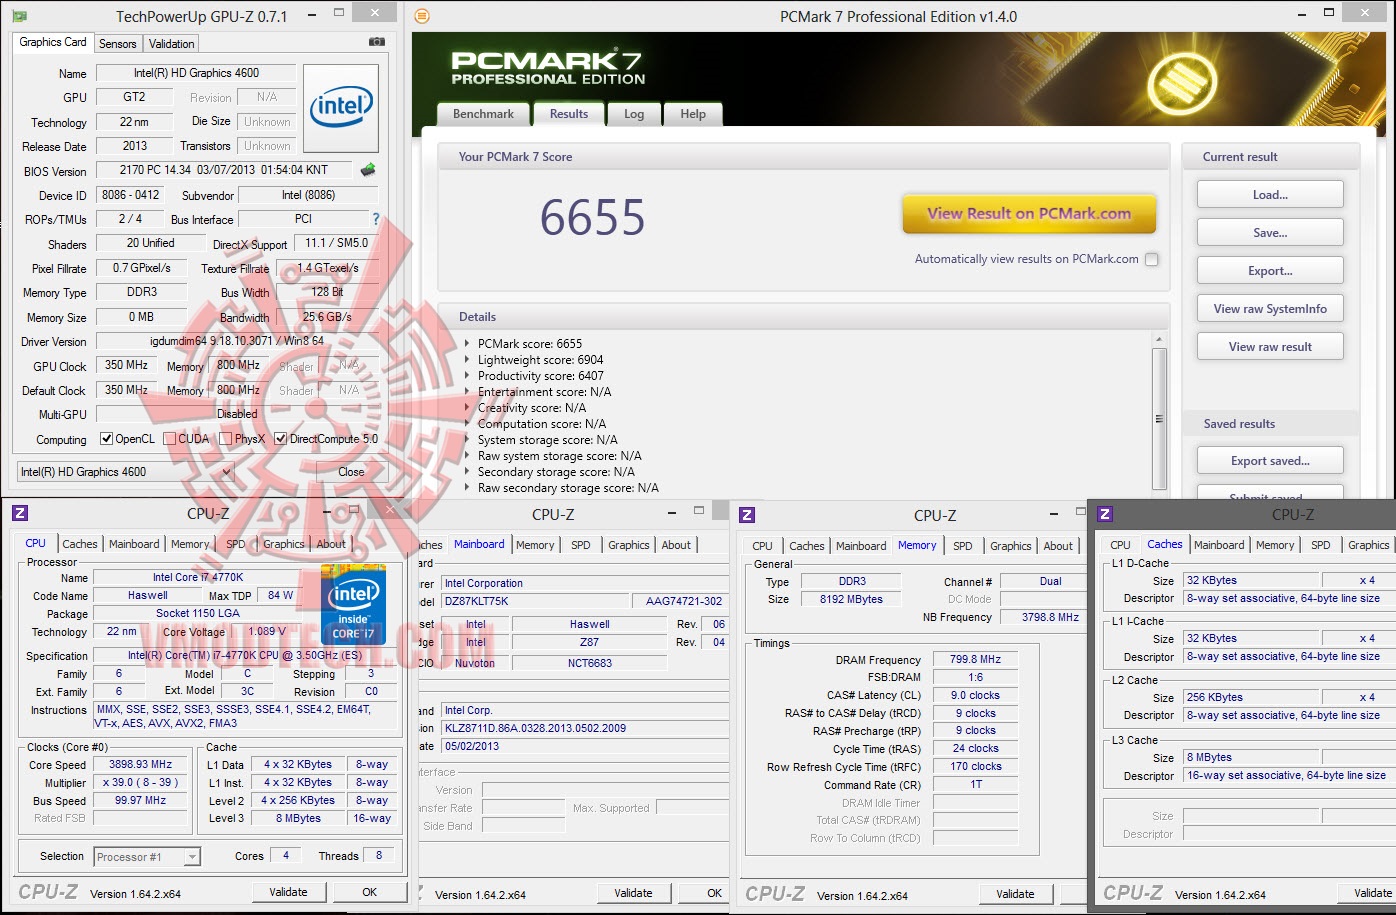
Task: Click the Z icon of the CPU-Z Processor window
Action: (20, 513)
